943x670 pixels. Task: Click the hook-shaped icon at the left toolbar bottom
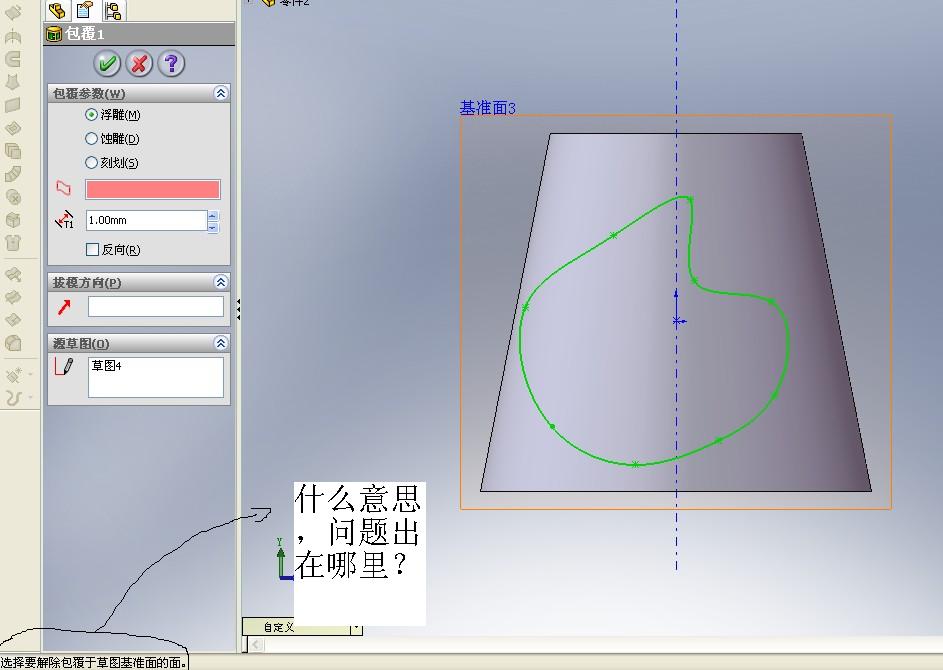[13, 397]
